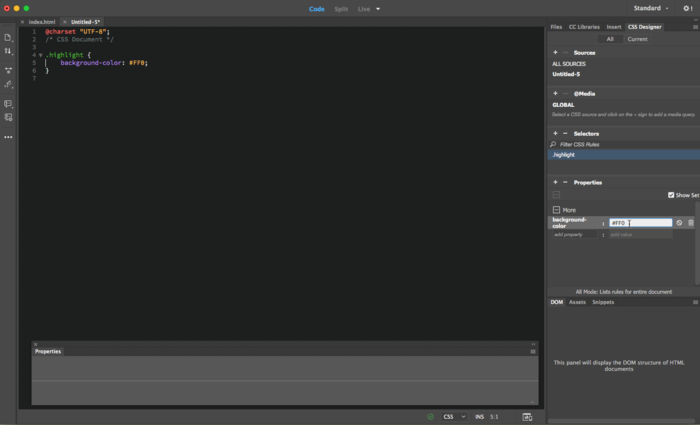Screen dimensions: 700x425
Task: Click the green check status icon
Action: (x=430, y=416)
